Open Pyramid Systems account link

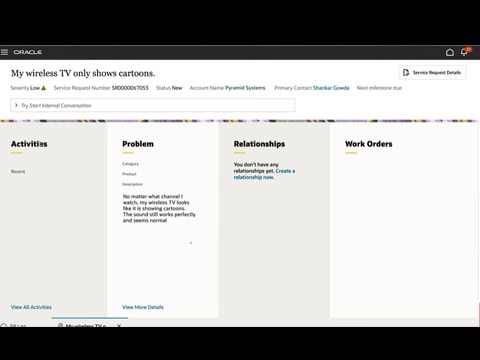point(245,88)
